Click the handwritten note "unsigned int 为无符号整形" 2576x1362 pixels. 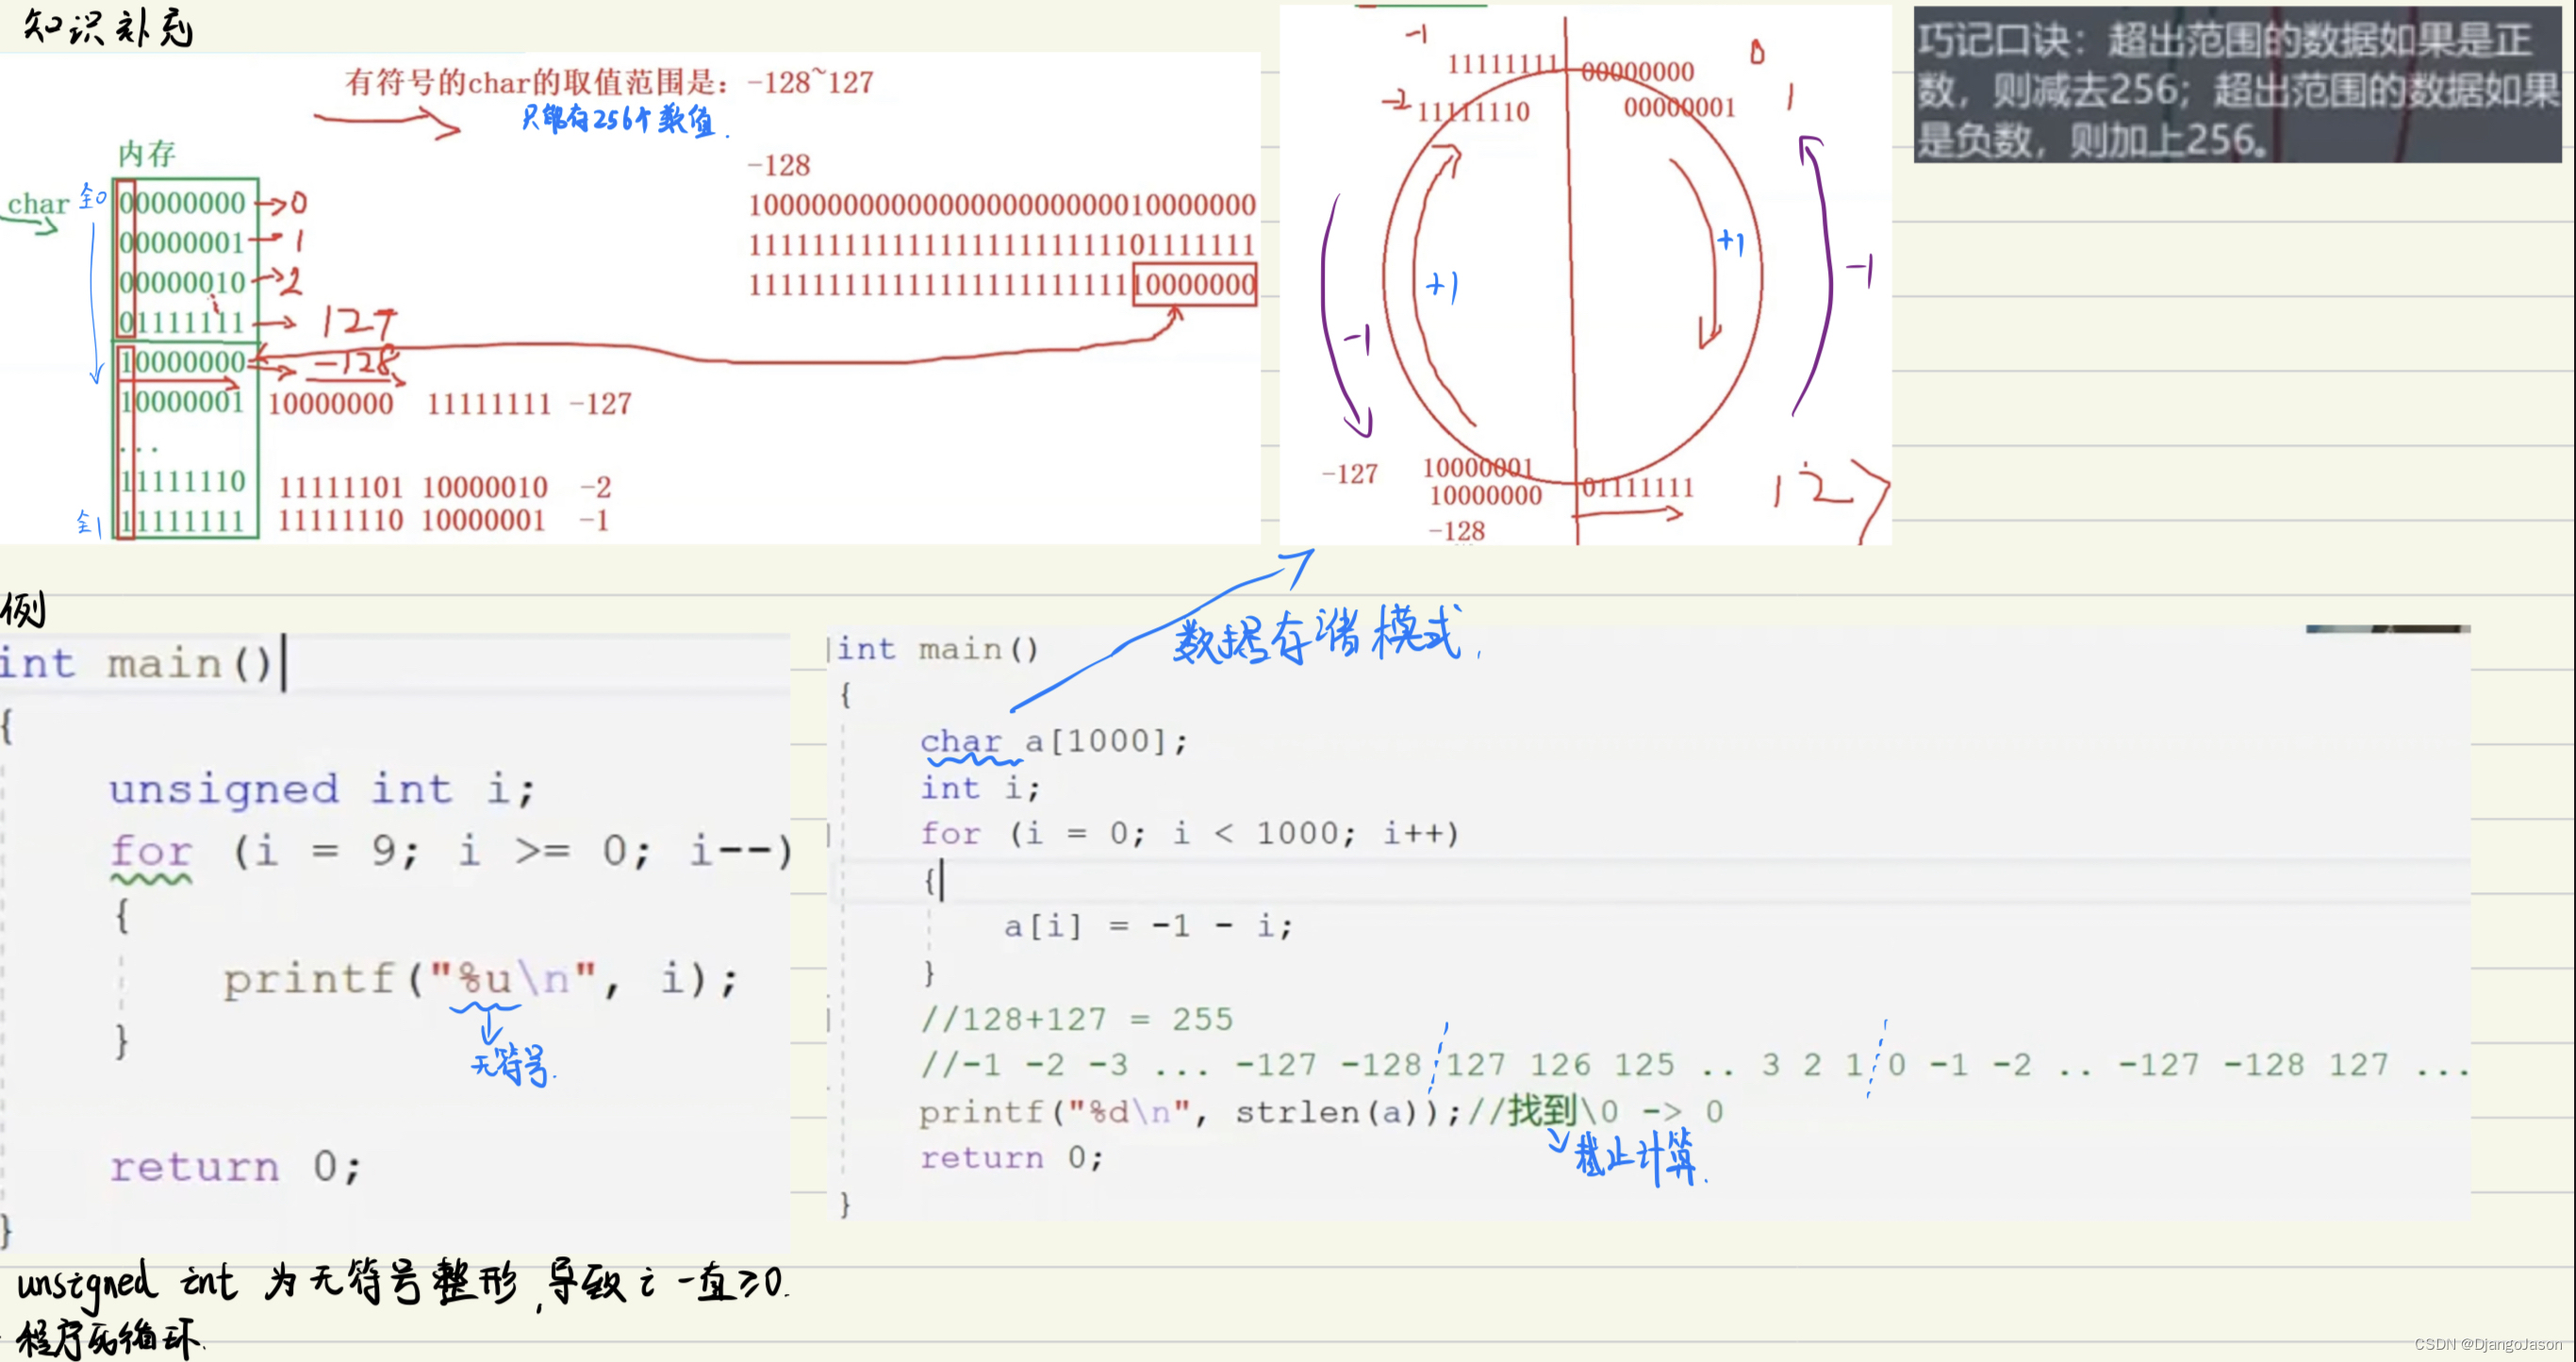point(266,1283)
